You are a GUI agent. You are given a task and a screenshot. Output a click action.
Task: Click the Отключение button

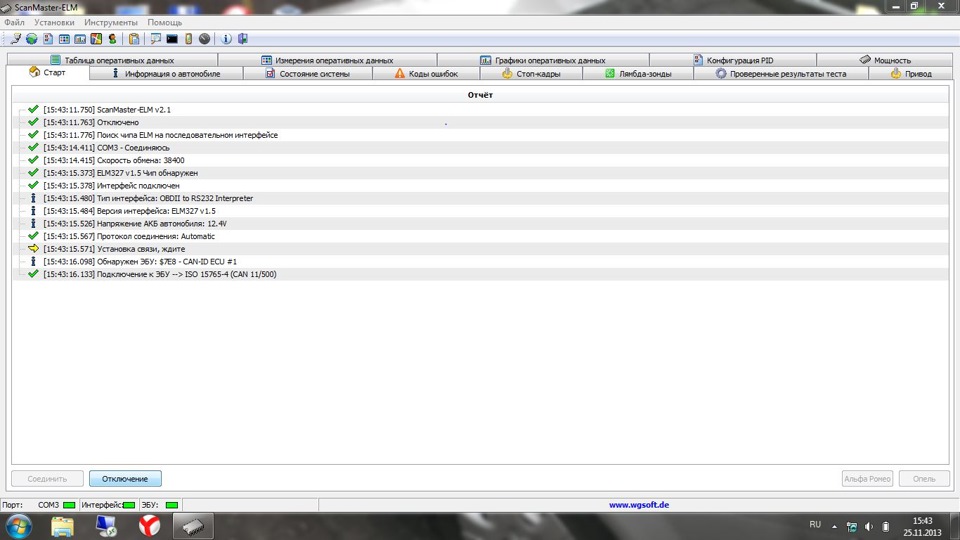click(x=126, y=479)
